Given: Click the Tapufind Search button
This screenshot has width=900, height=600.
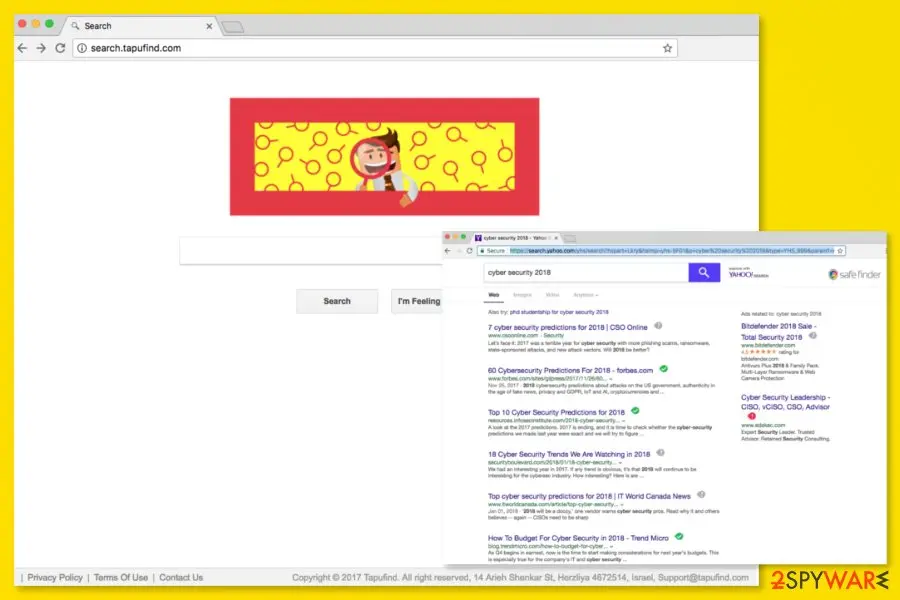Looking at the screenshot, I should point(337,301).
